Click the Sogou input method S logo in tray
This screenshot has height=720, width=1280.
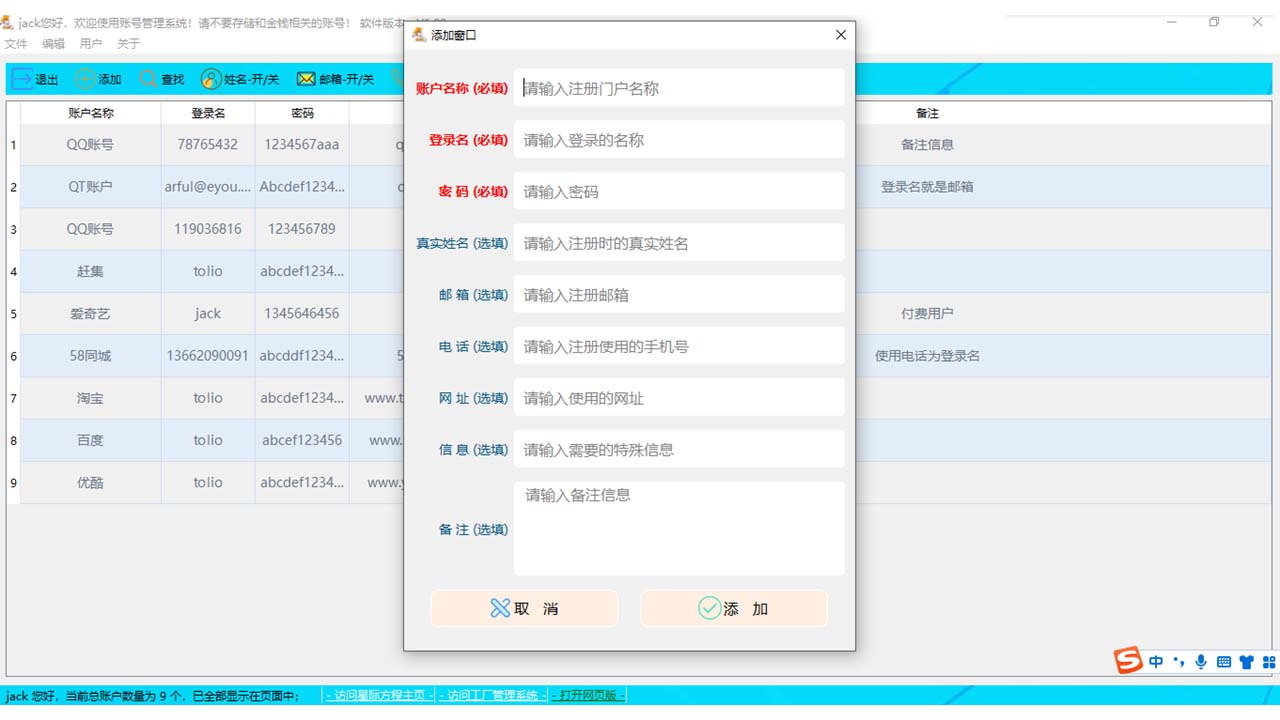[x=1126, y=660]
